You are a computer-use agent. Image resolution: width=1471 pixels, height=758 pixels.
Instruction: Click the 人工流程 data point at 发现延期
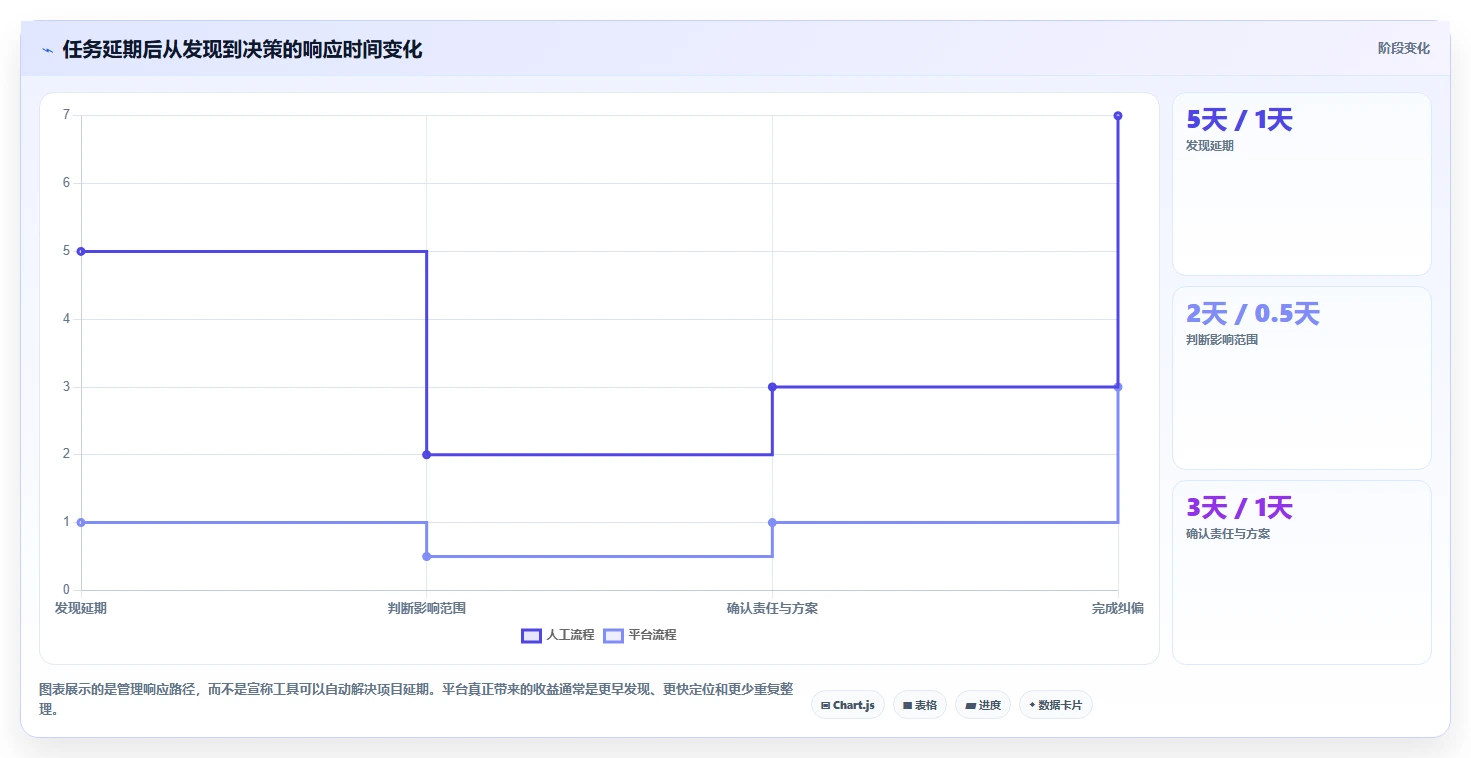point(81,251)
